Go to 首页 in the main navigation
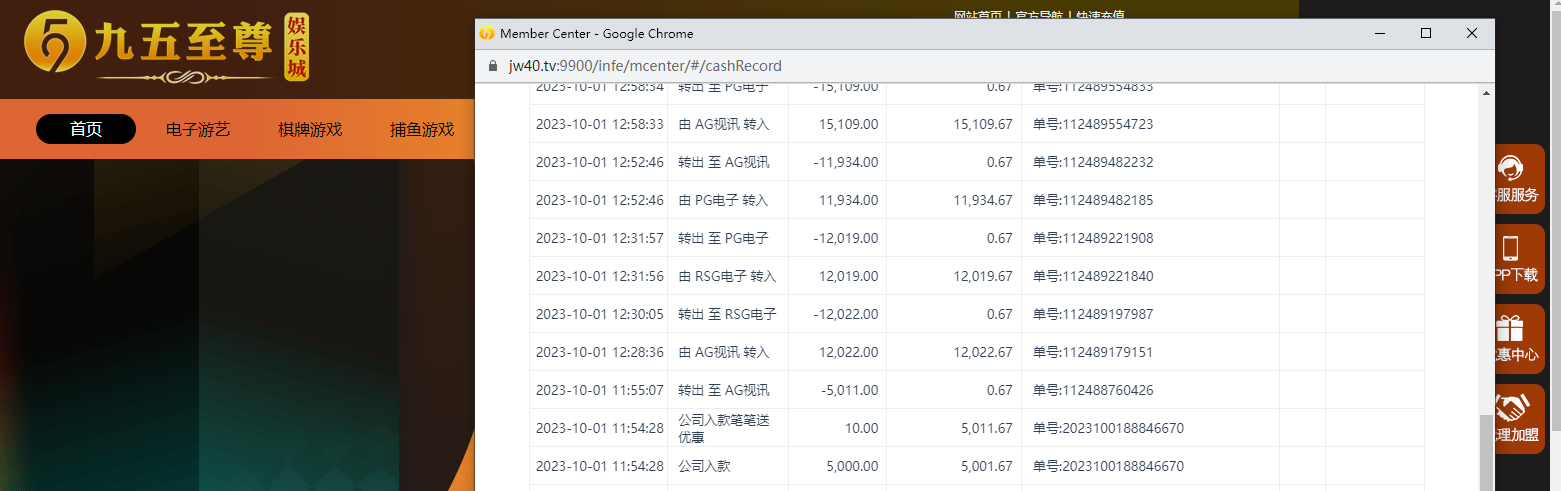This screenshot has width=1561, height=491. coord(86,129)
